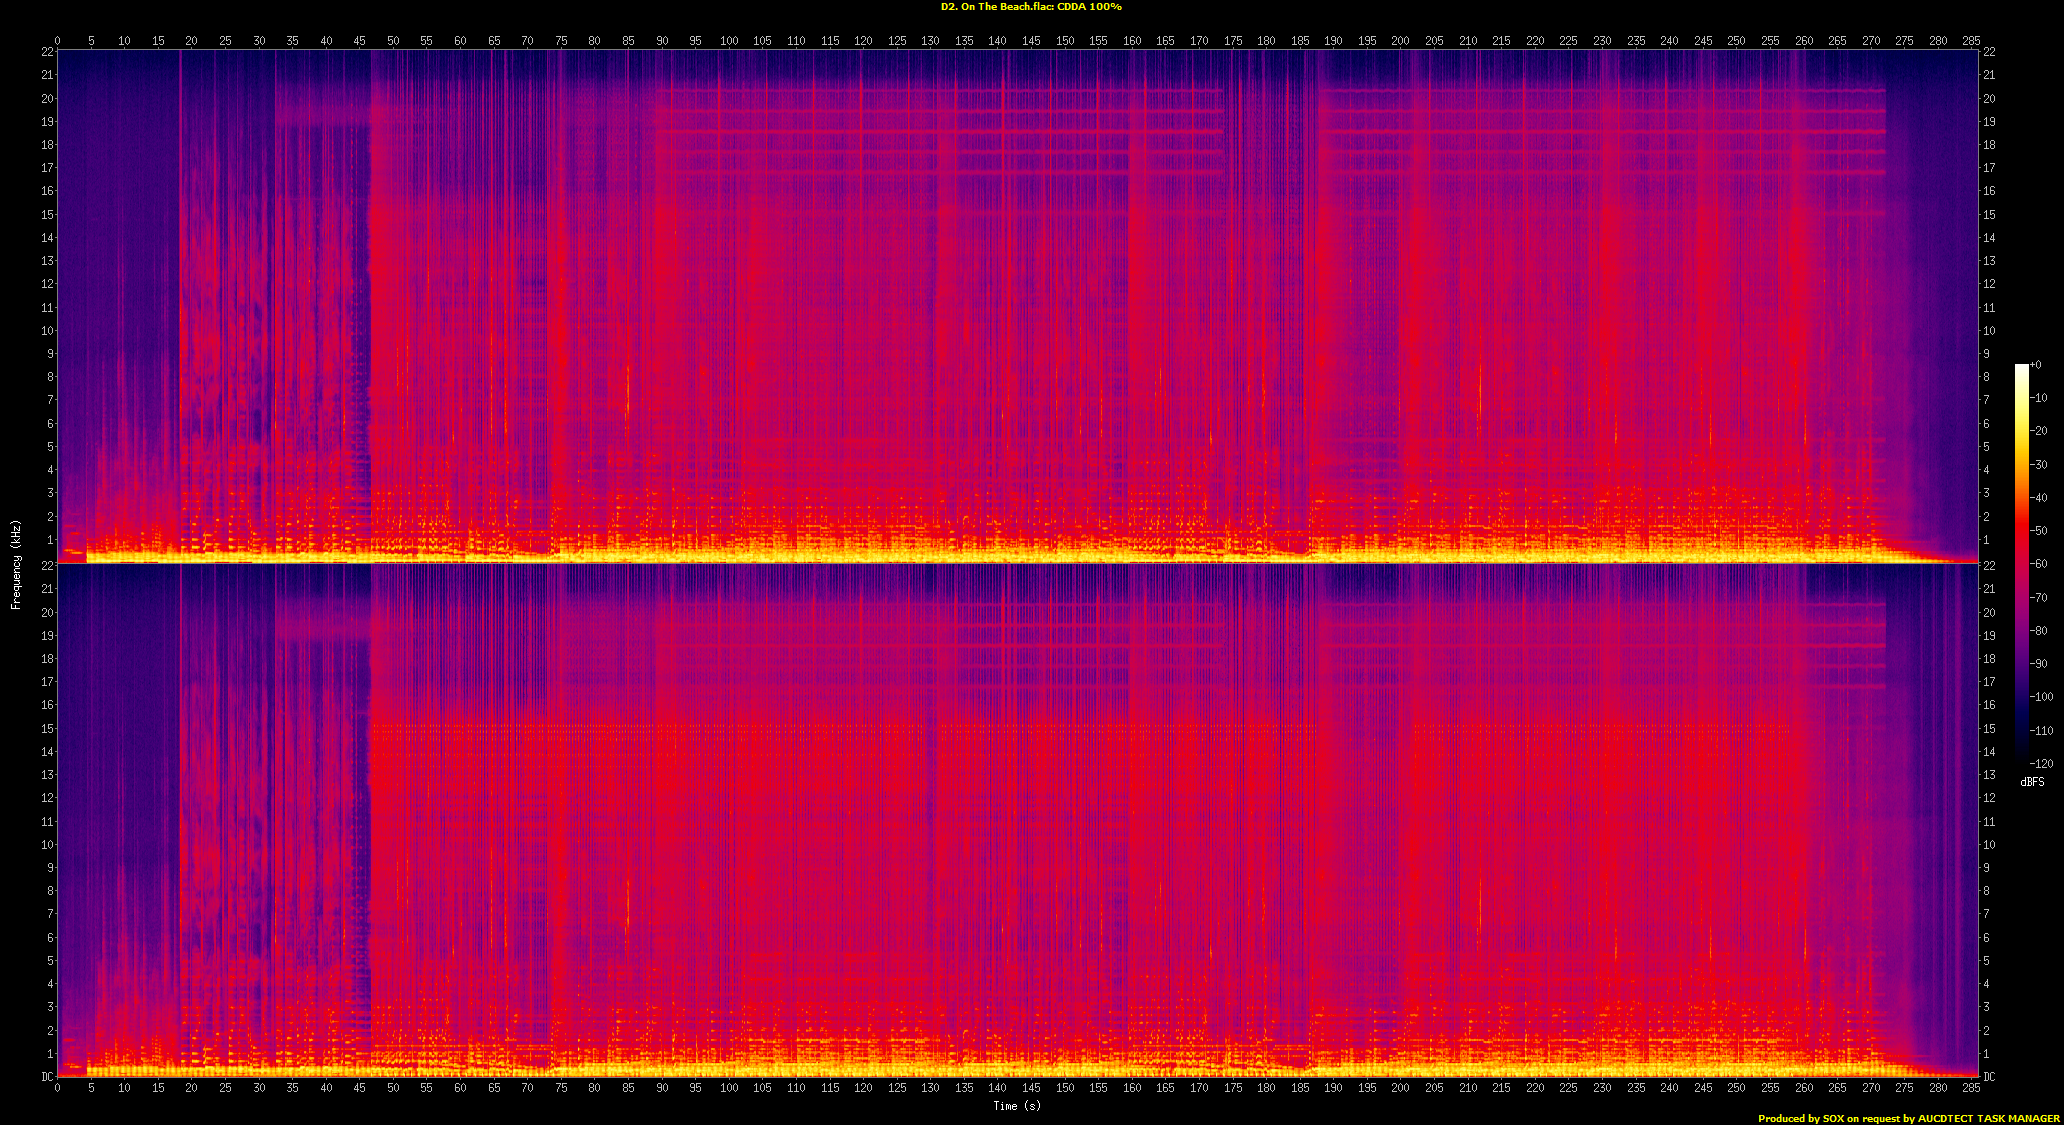This screenshot has width=2064, height=1125.
Task: Click the '200' tick on top time axis
Action: [x=1401, y=41]
